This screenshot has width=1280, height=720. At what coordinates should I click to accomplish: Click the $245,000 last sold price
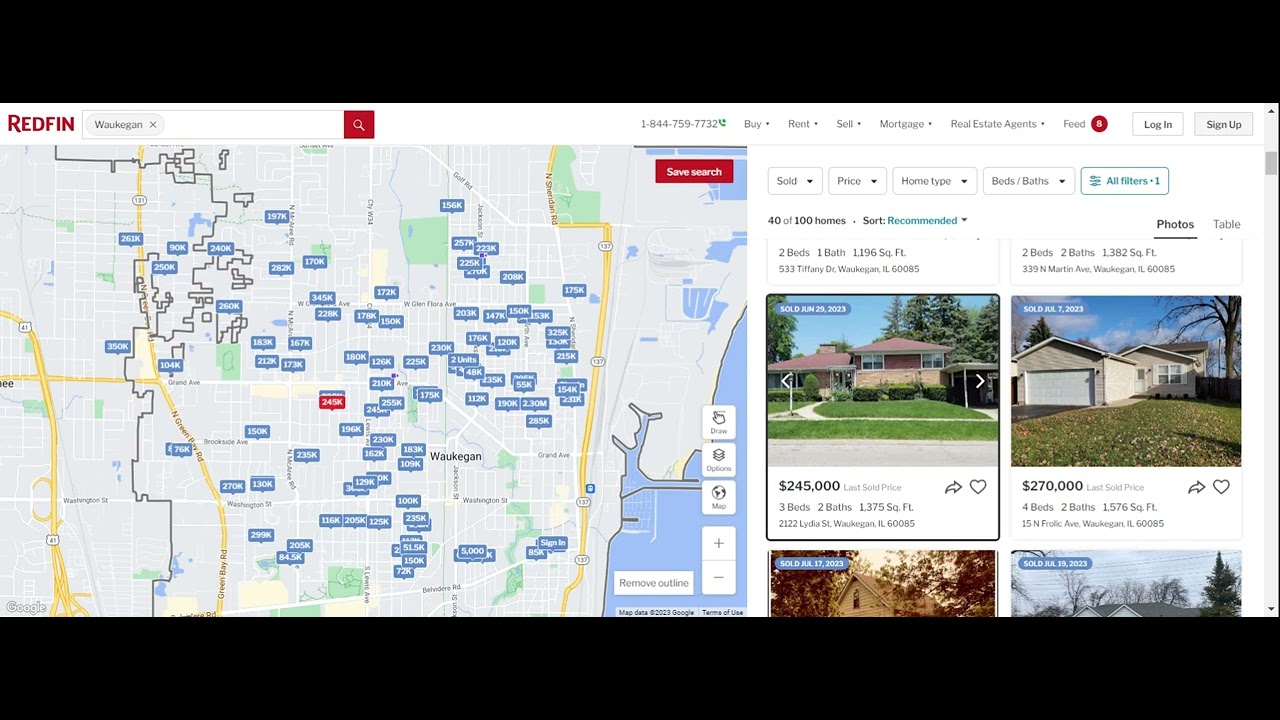(809, 486)
